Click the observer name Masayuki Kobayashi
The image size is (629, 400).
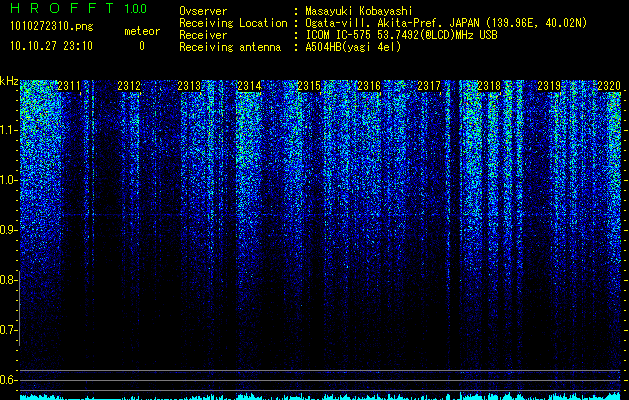click(359, 11)
